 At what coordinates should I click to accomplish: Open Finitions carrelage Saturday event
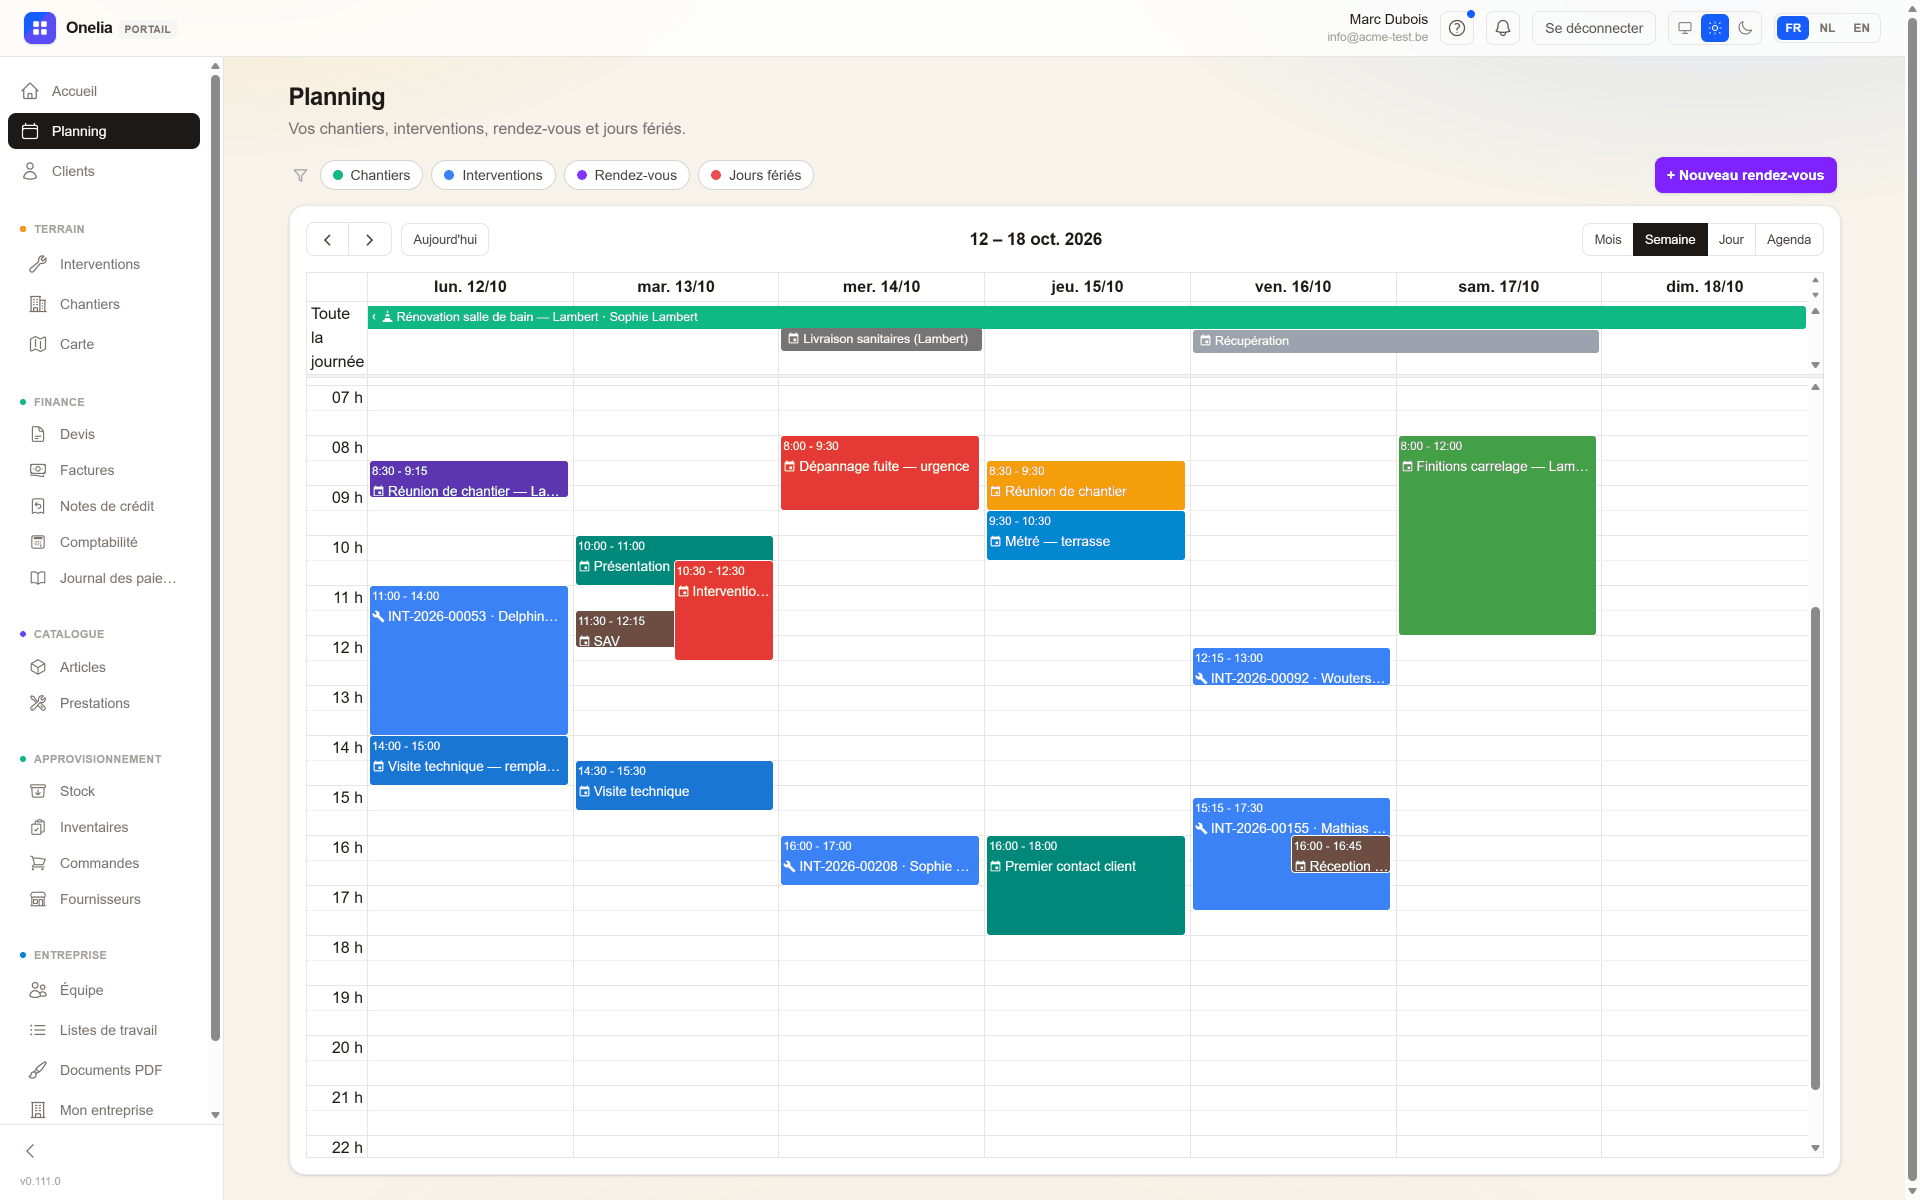click(x=1497, y=535)
